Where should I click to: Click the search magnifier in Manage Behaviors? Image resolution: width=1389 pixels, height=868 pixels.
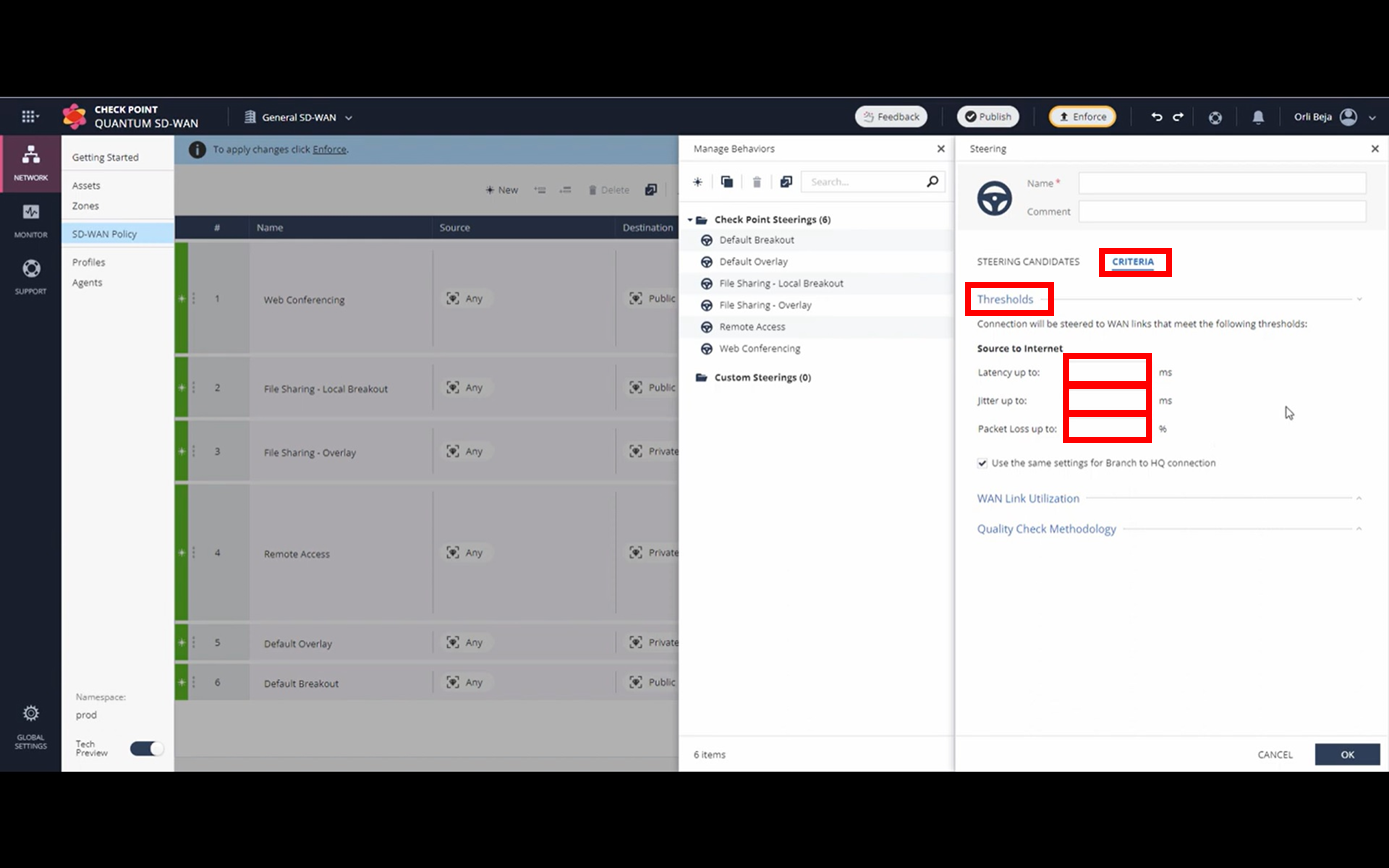[933, 182]
